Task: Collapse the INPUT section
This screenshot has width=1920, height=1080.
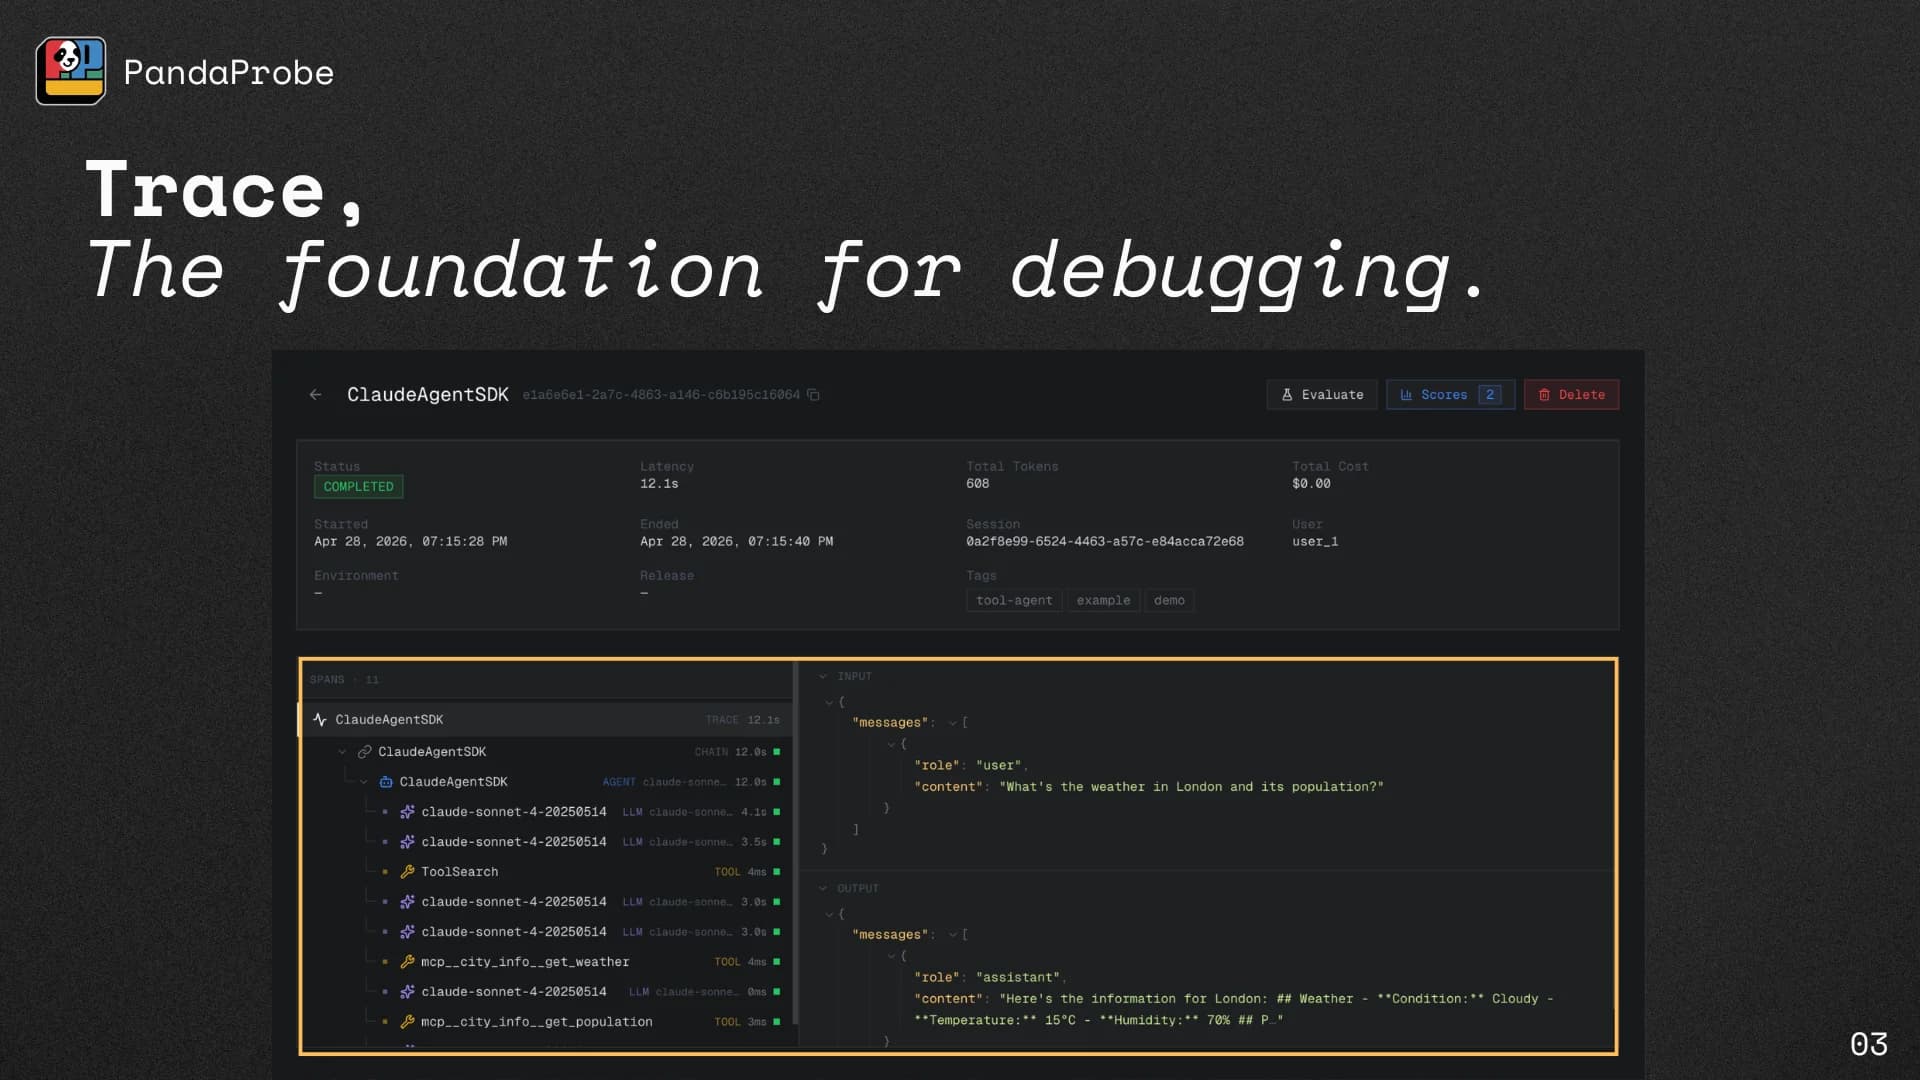Action: (x=823, y=677)
